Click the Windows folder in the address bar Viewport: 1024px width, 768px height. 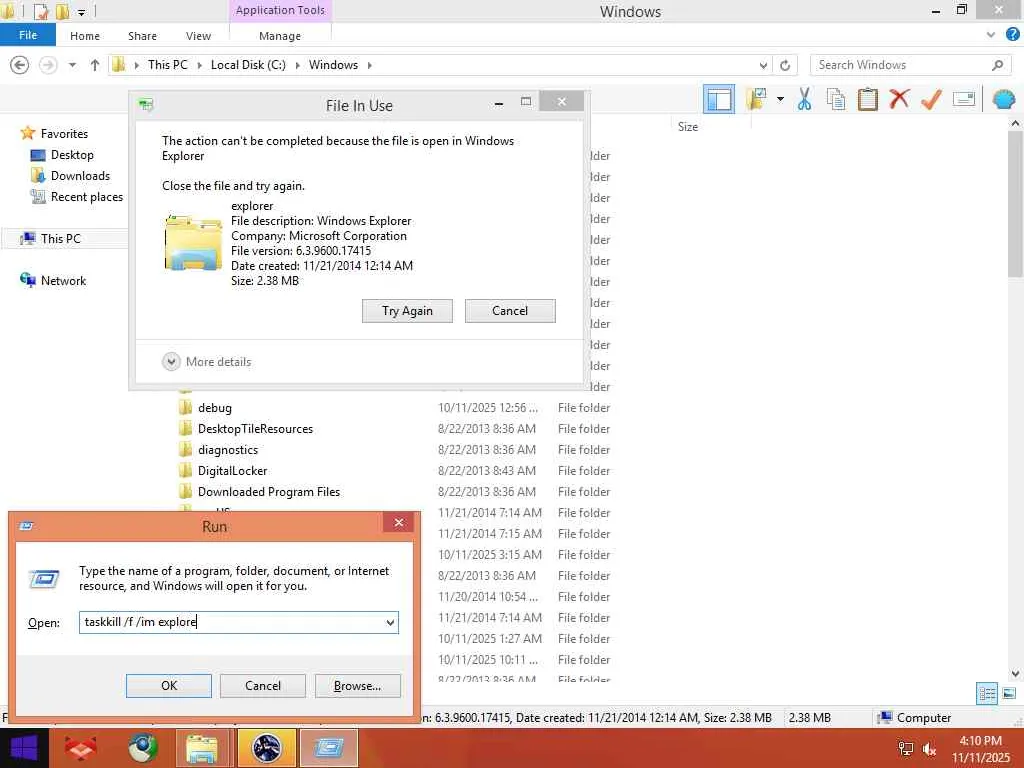pyautogui.click(x=333, y=65)
